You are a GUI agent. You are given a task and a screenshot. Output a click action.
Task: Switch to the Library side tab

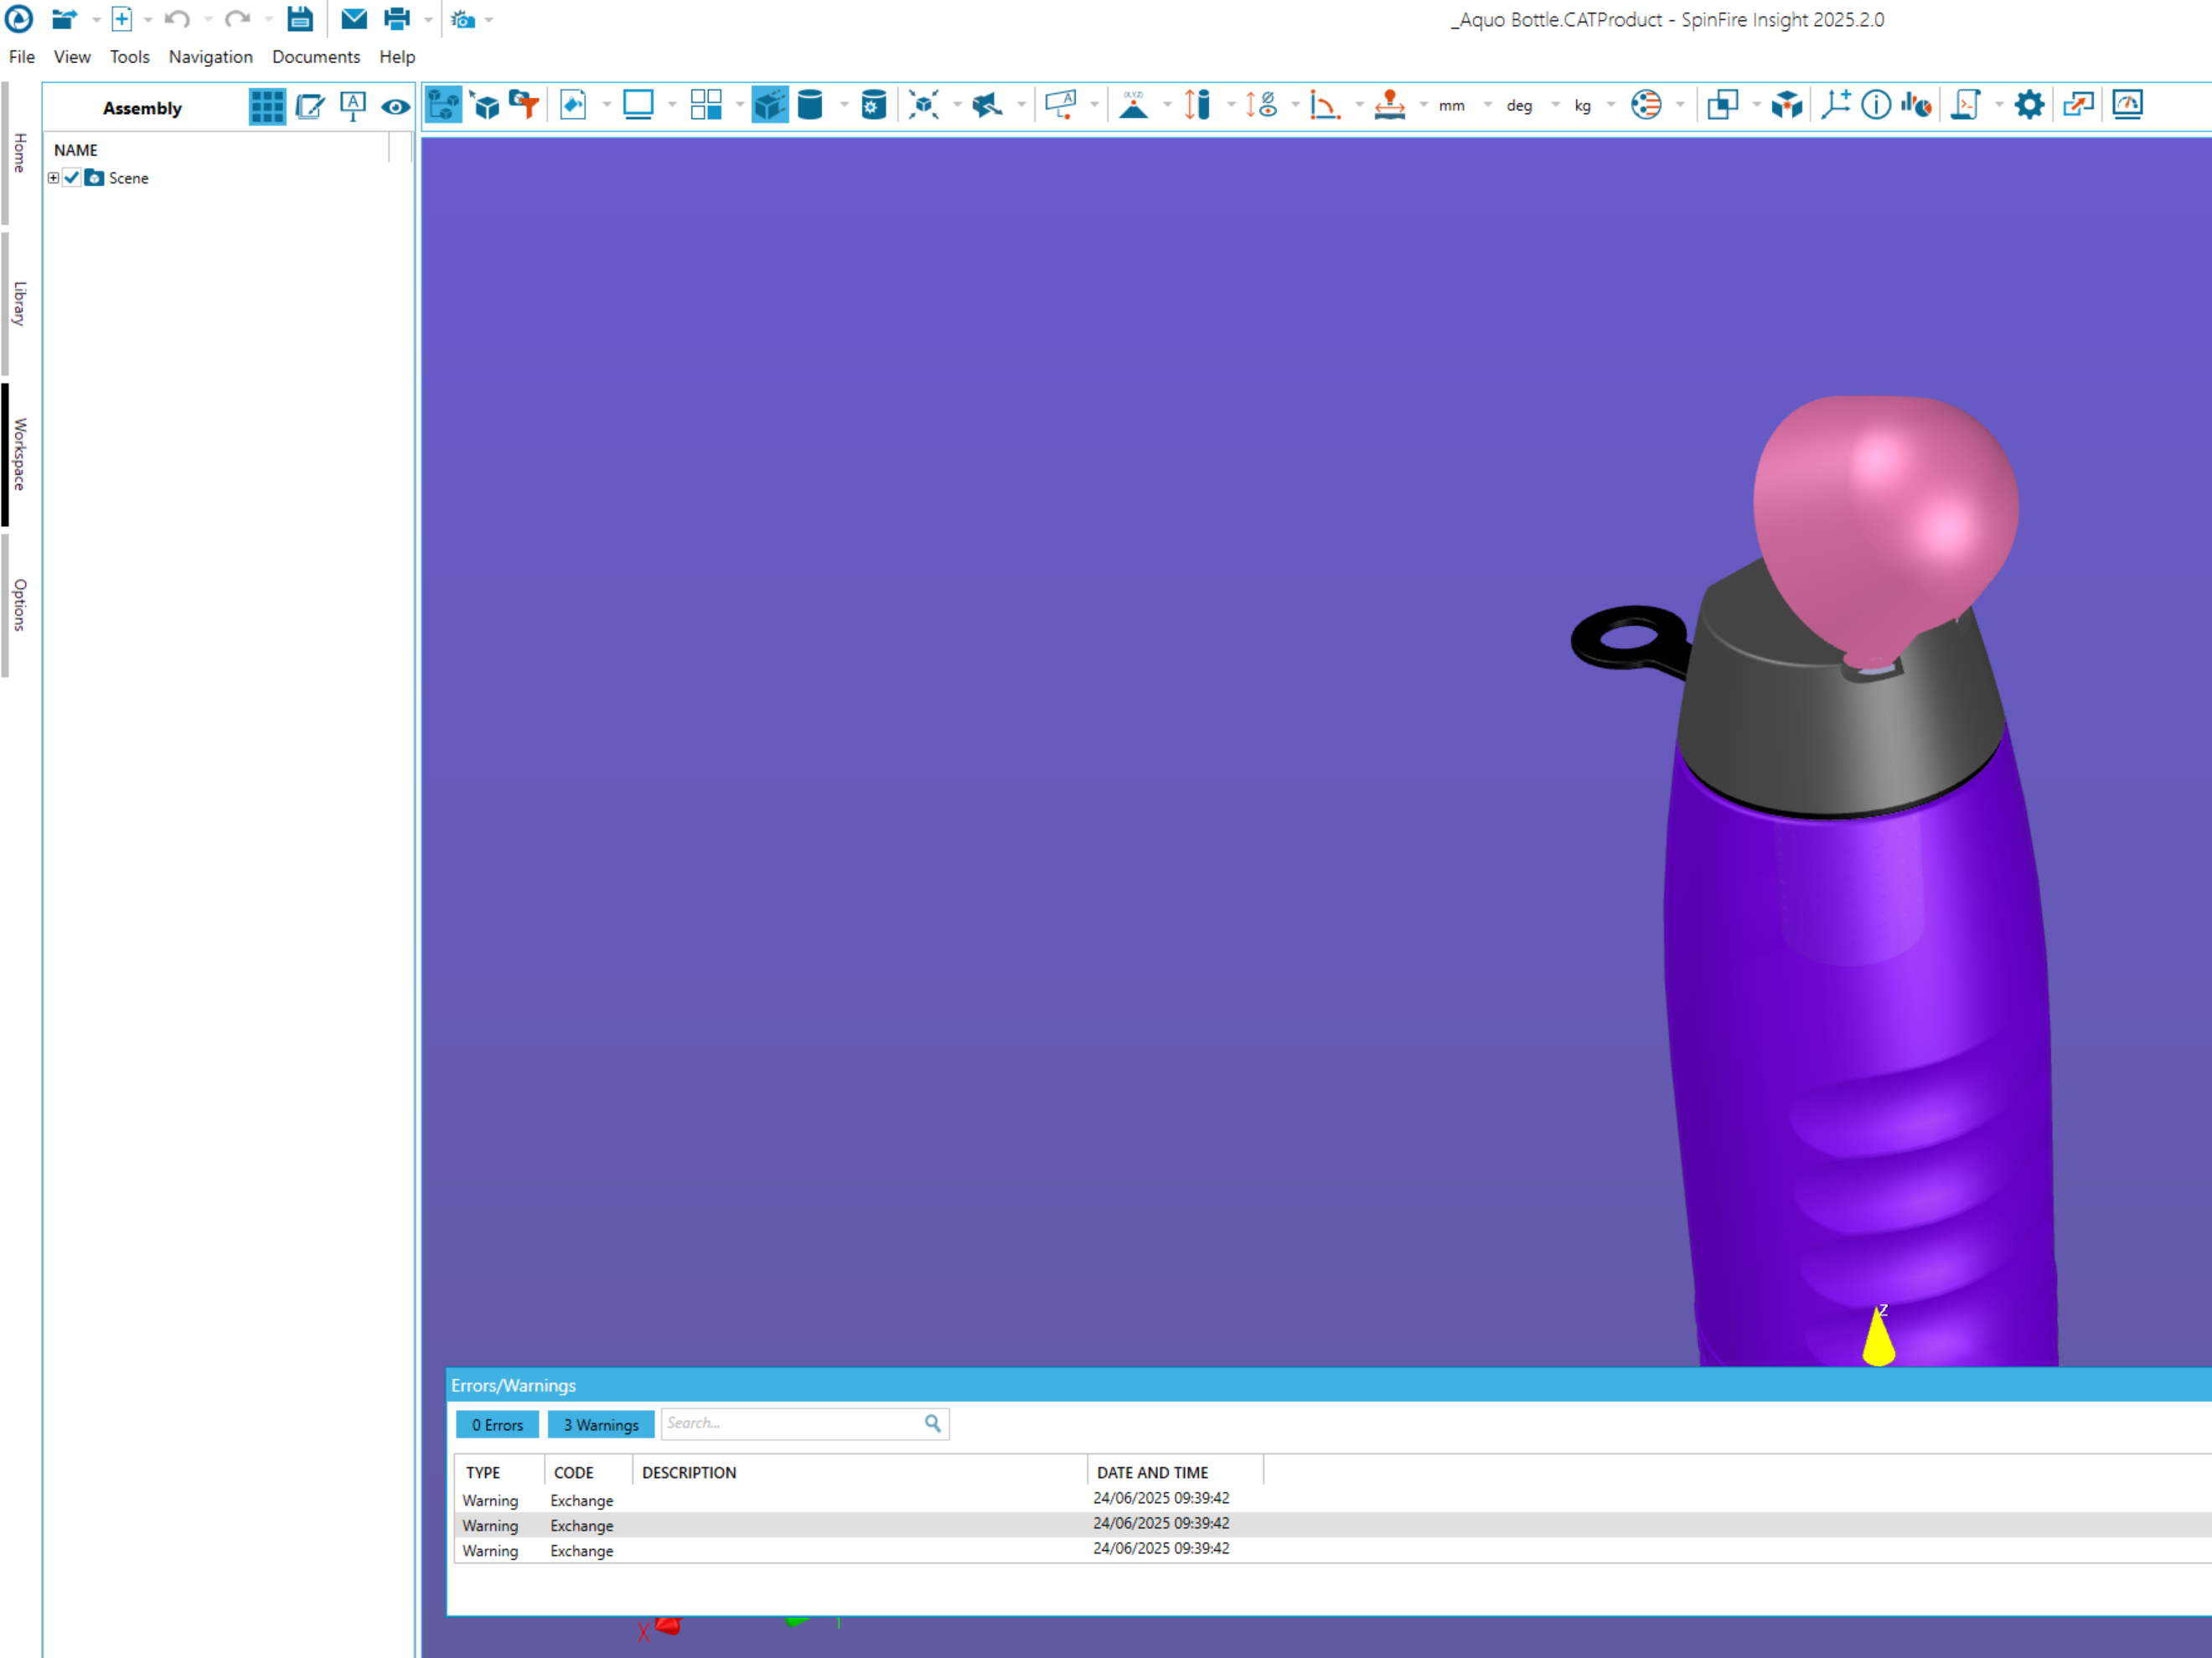(19, 303)
